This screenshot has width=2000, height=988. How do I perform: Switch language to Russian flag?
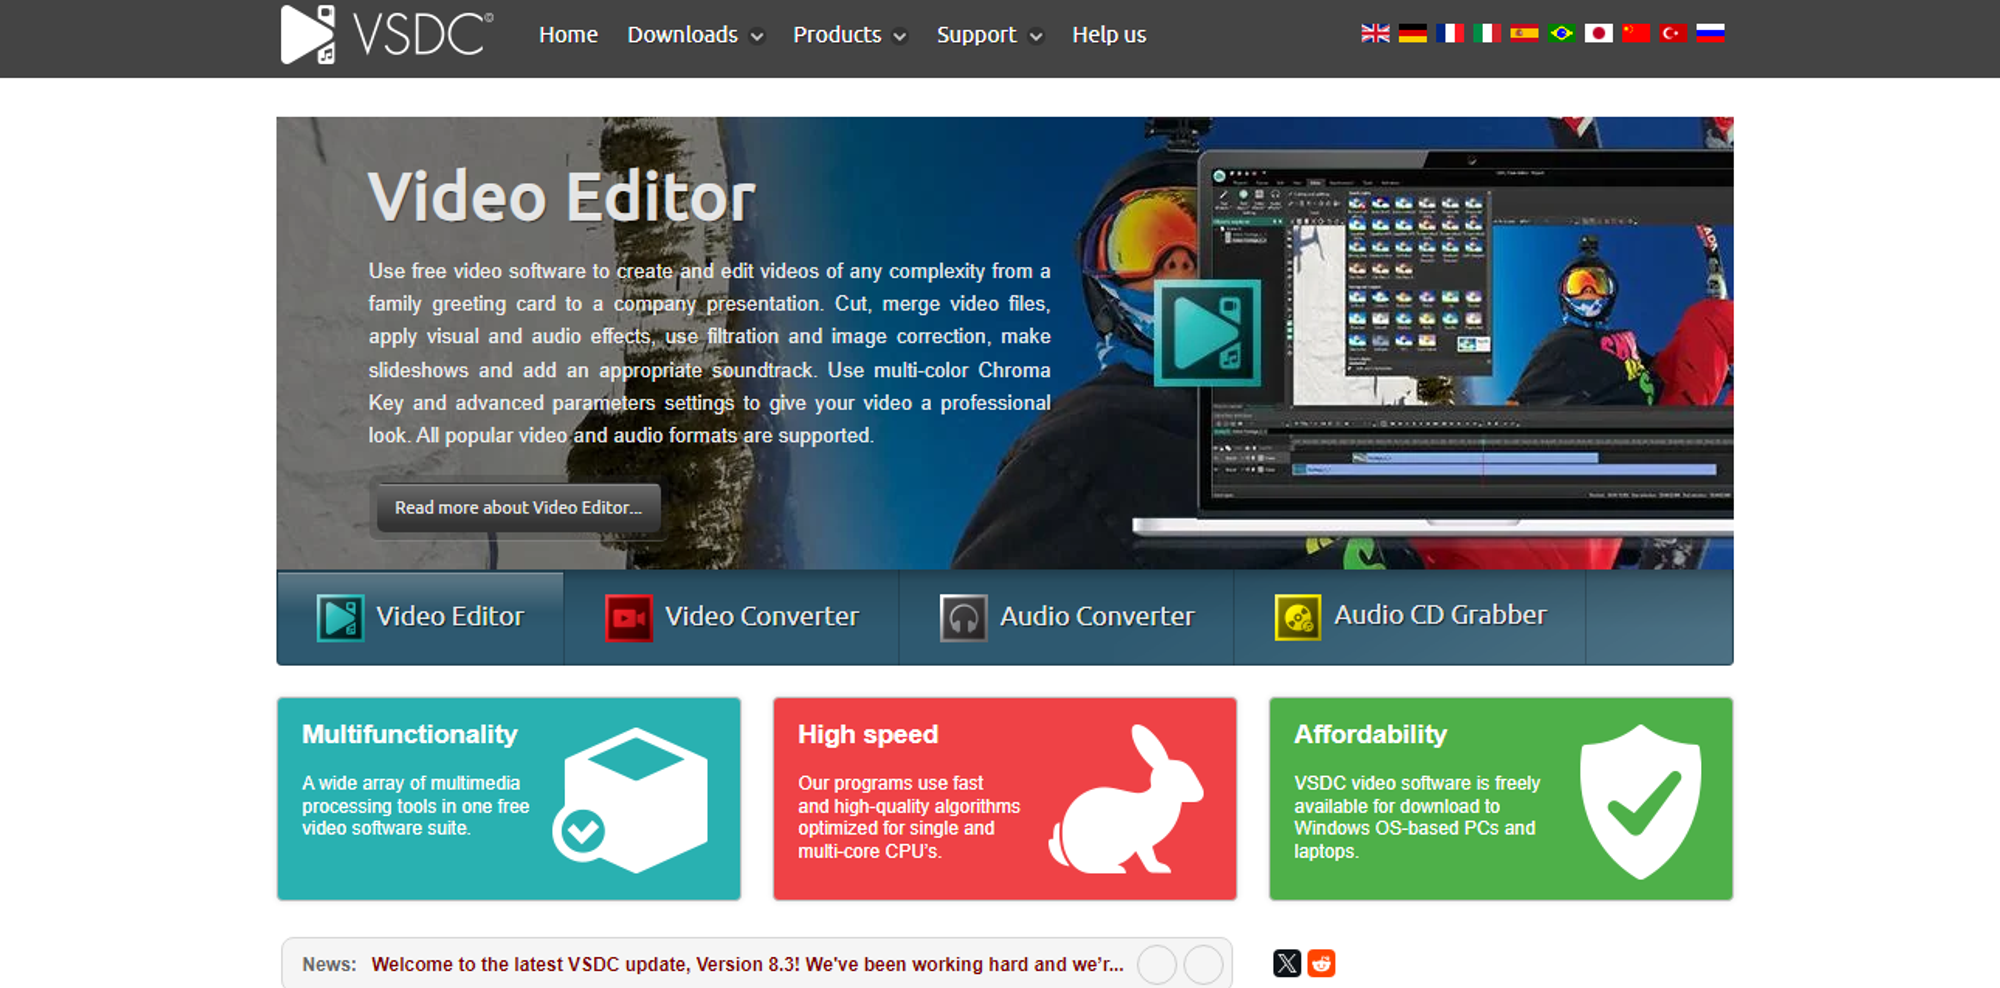pyautogui.click(x=1710, y=33)
